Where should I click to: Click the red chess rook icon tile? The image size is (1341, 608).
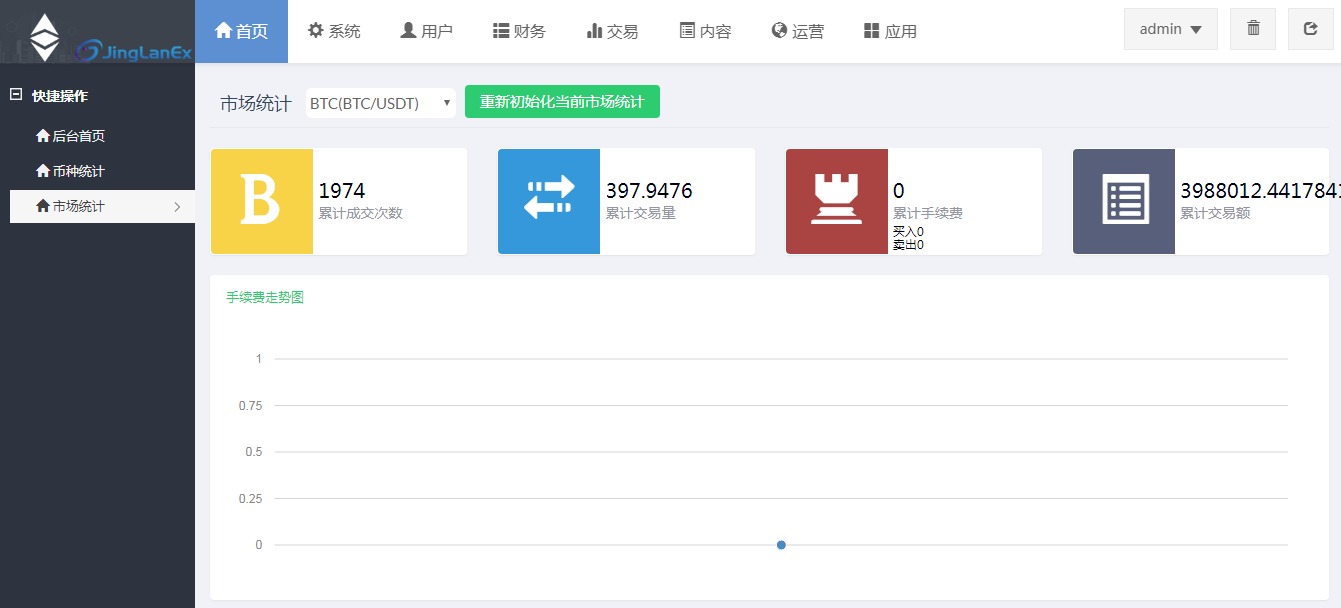click(836, 201)
